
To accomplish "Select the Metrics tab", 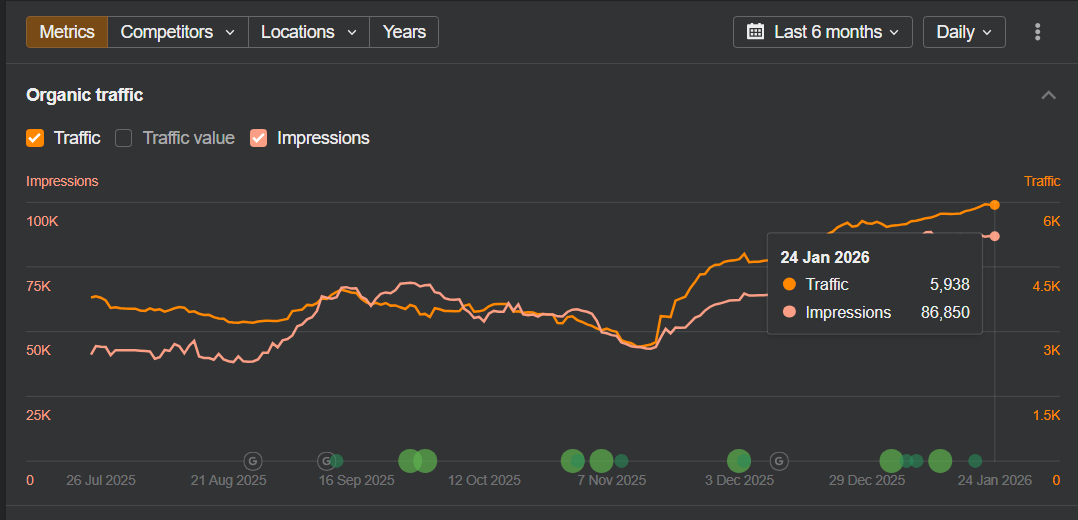I will click(67, 32).
